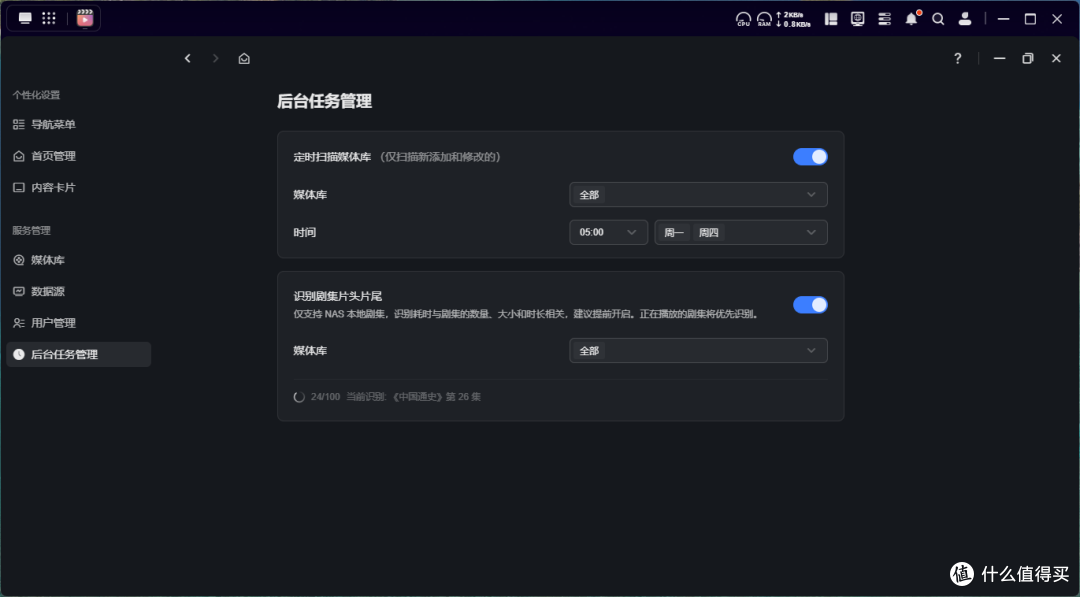Open the app grid launcher icon

click(x=49, y=19)
